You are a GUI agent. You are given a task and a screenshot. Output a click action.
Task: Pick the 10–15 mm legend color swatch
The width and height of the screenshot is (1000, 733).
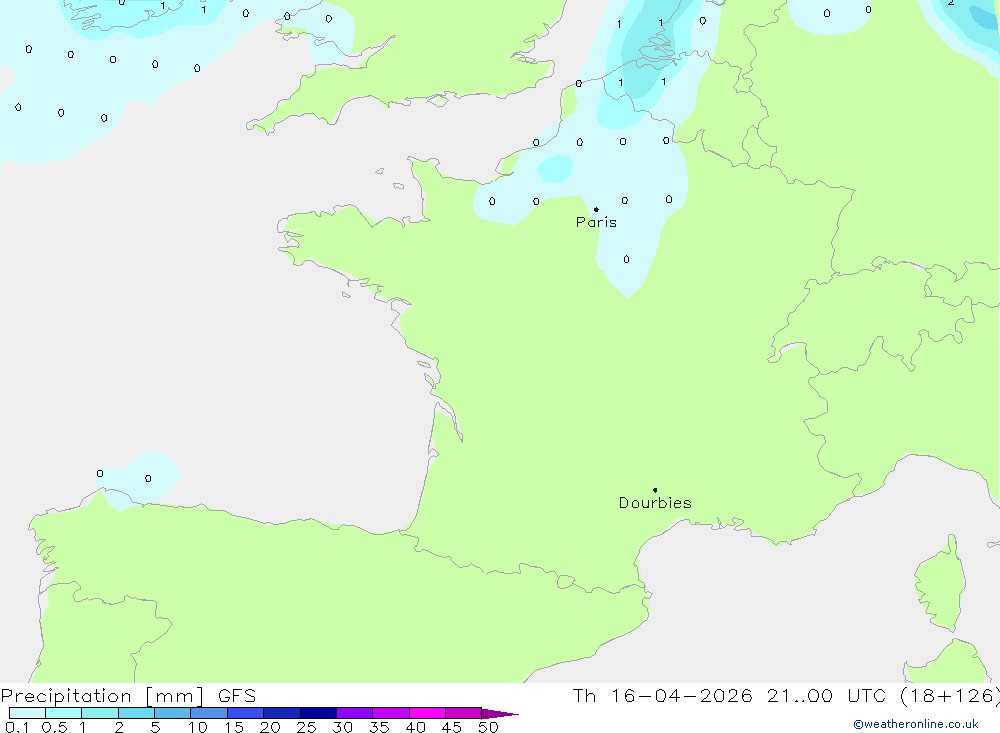pyautogui.click(x=209, y=713)
